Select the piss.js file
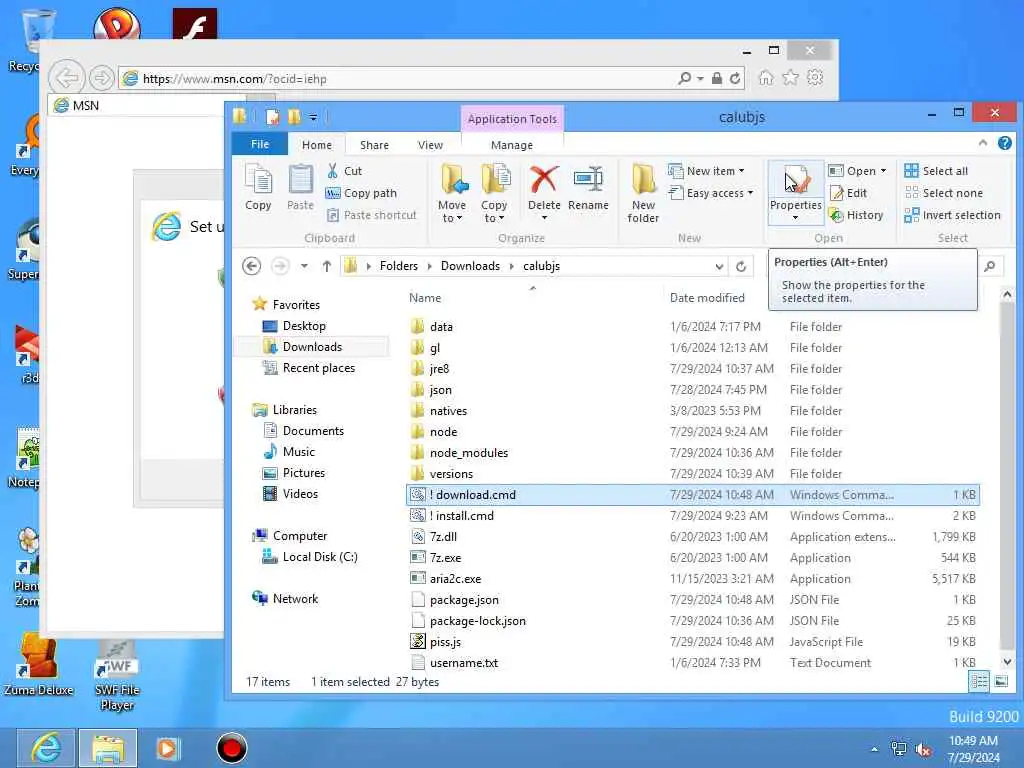 (445, 642)
